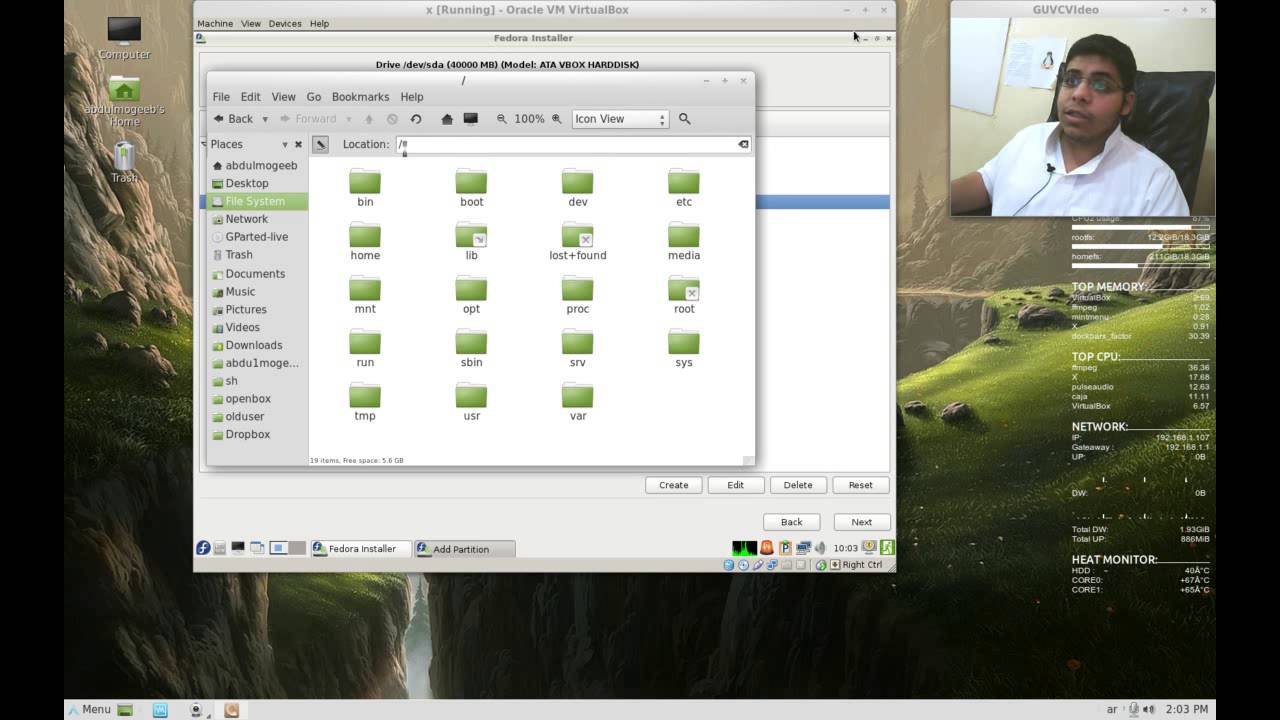This screenshot has height=720, width=1280.
Task: Click the Home folder toolbar icon
Action: (x=447, y=119)
